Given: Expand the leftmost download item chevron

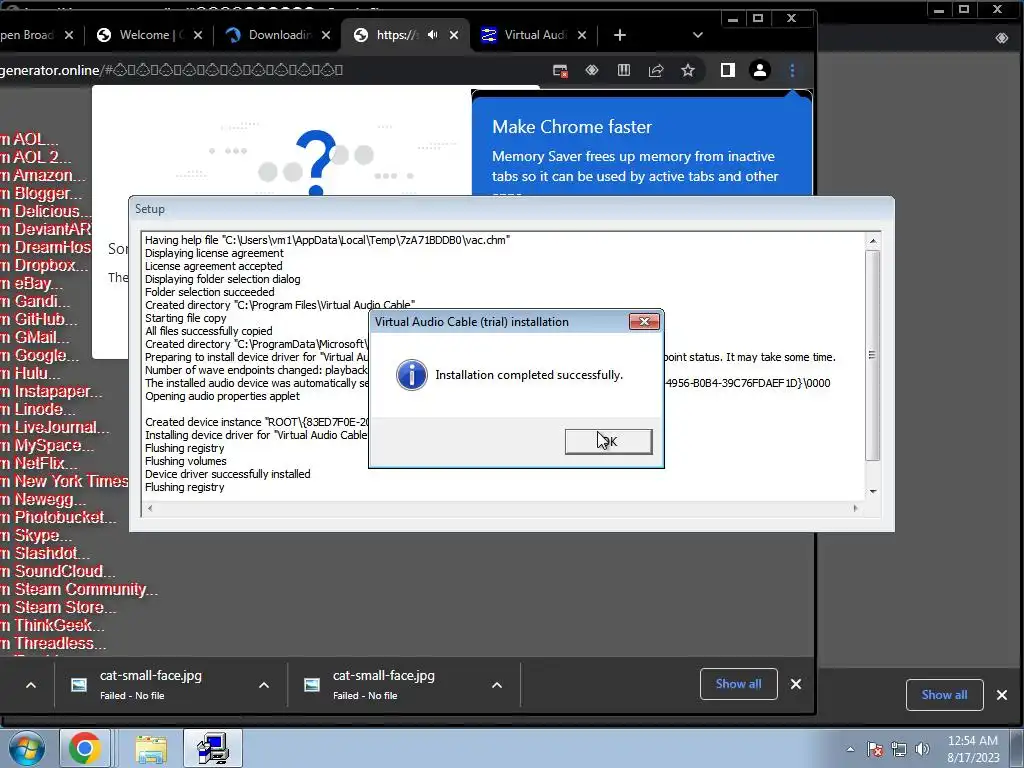Looking at the screenshot, I should click(x=31, y=685).
